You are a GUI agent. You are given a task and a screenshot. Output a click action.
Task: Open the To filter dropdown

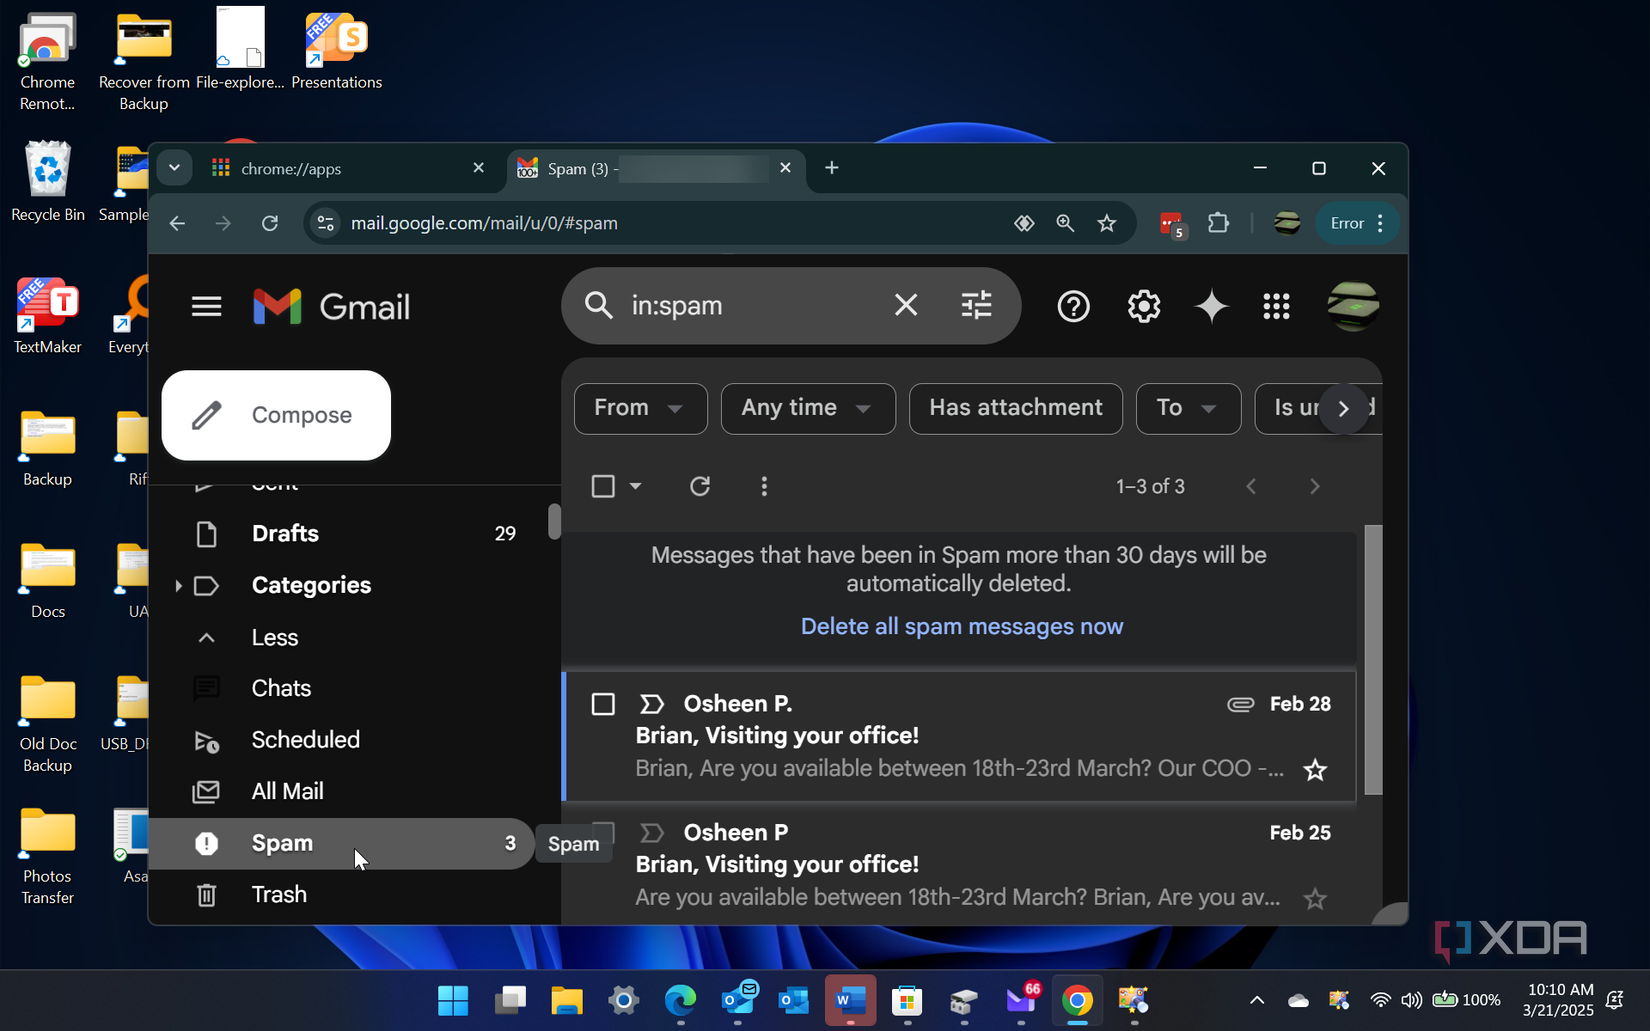(1188, 408)
